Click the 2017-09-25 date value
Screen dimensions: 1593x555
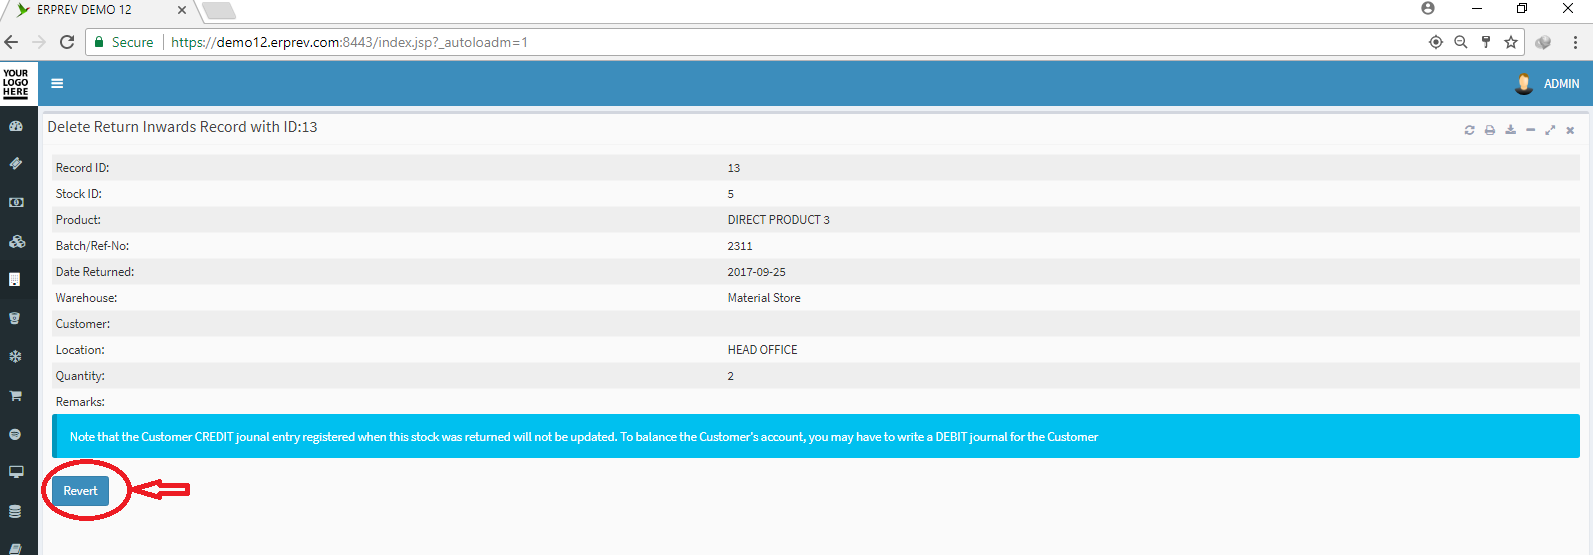(x=756, y=272)
